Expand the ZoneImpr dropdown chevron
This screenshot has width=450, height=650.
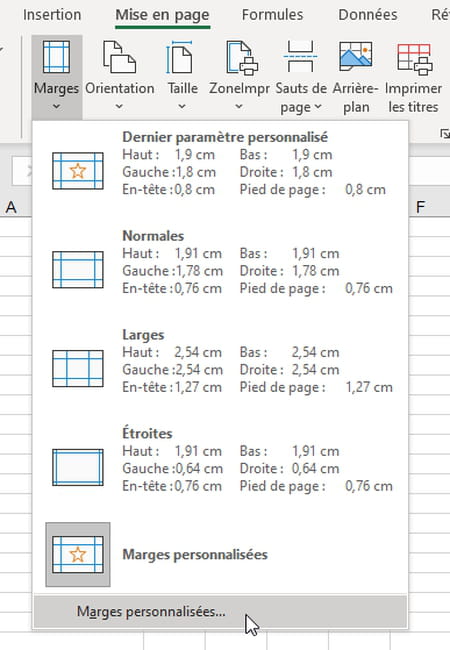(x=239, y=107)
